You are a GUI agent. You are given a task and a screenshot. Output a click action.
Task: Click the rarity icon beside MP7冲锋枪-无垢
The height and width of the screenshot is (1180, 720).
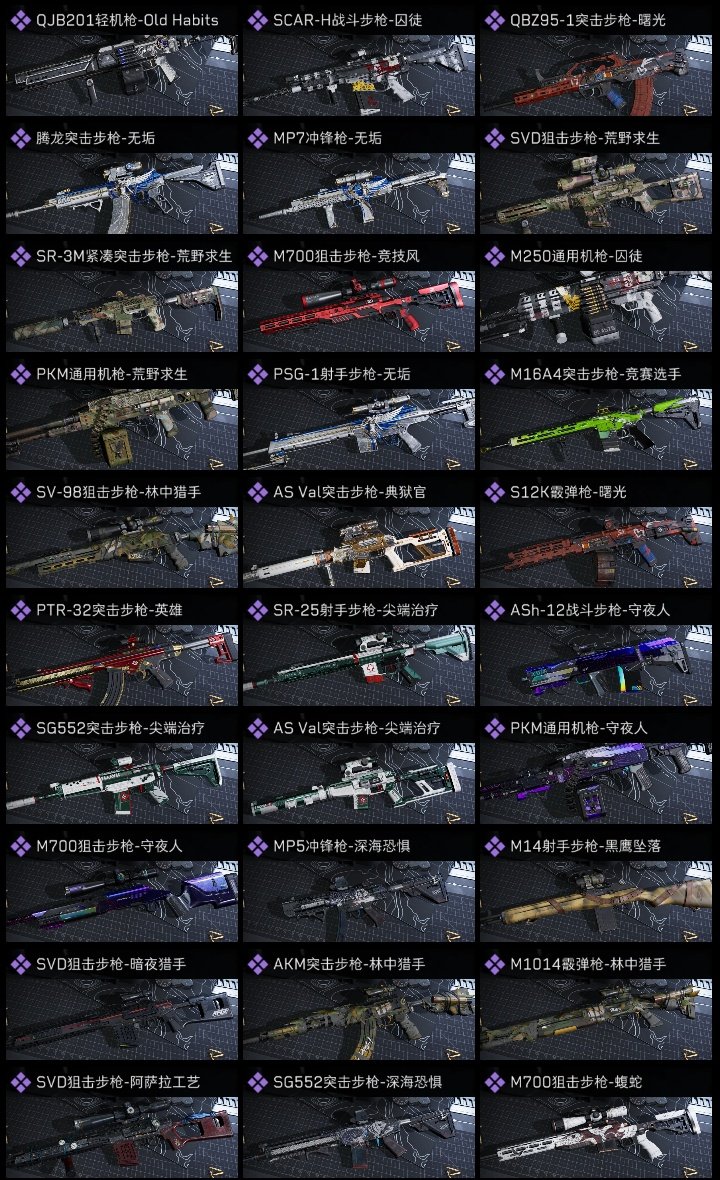pos(257,138)
